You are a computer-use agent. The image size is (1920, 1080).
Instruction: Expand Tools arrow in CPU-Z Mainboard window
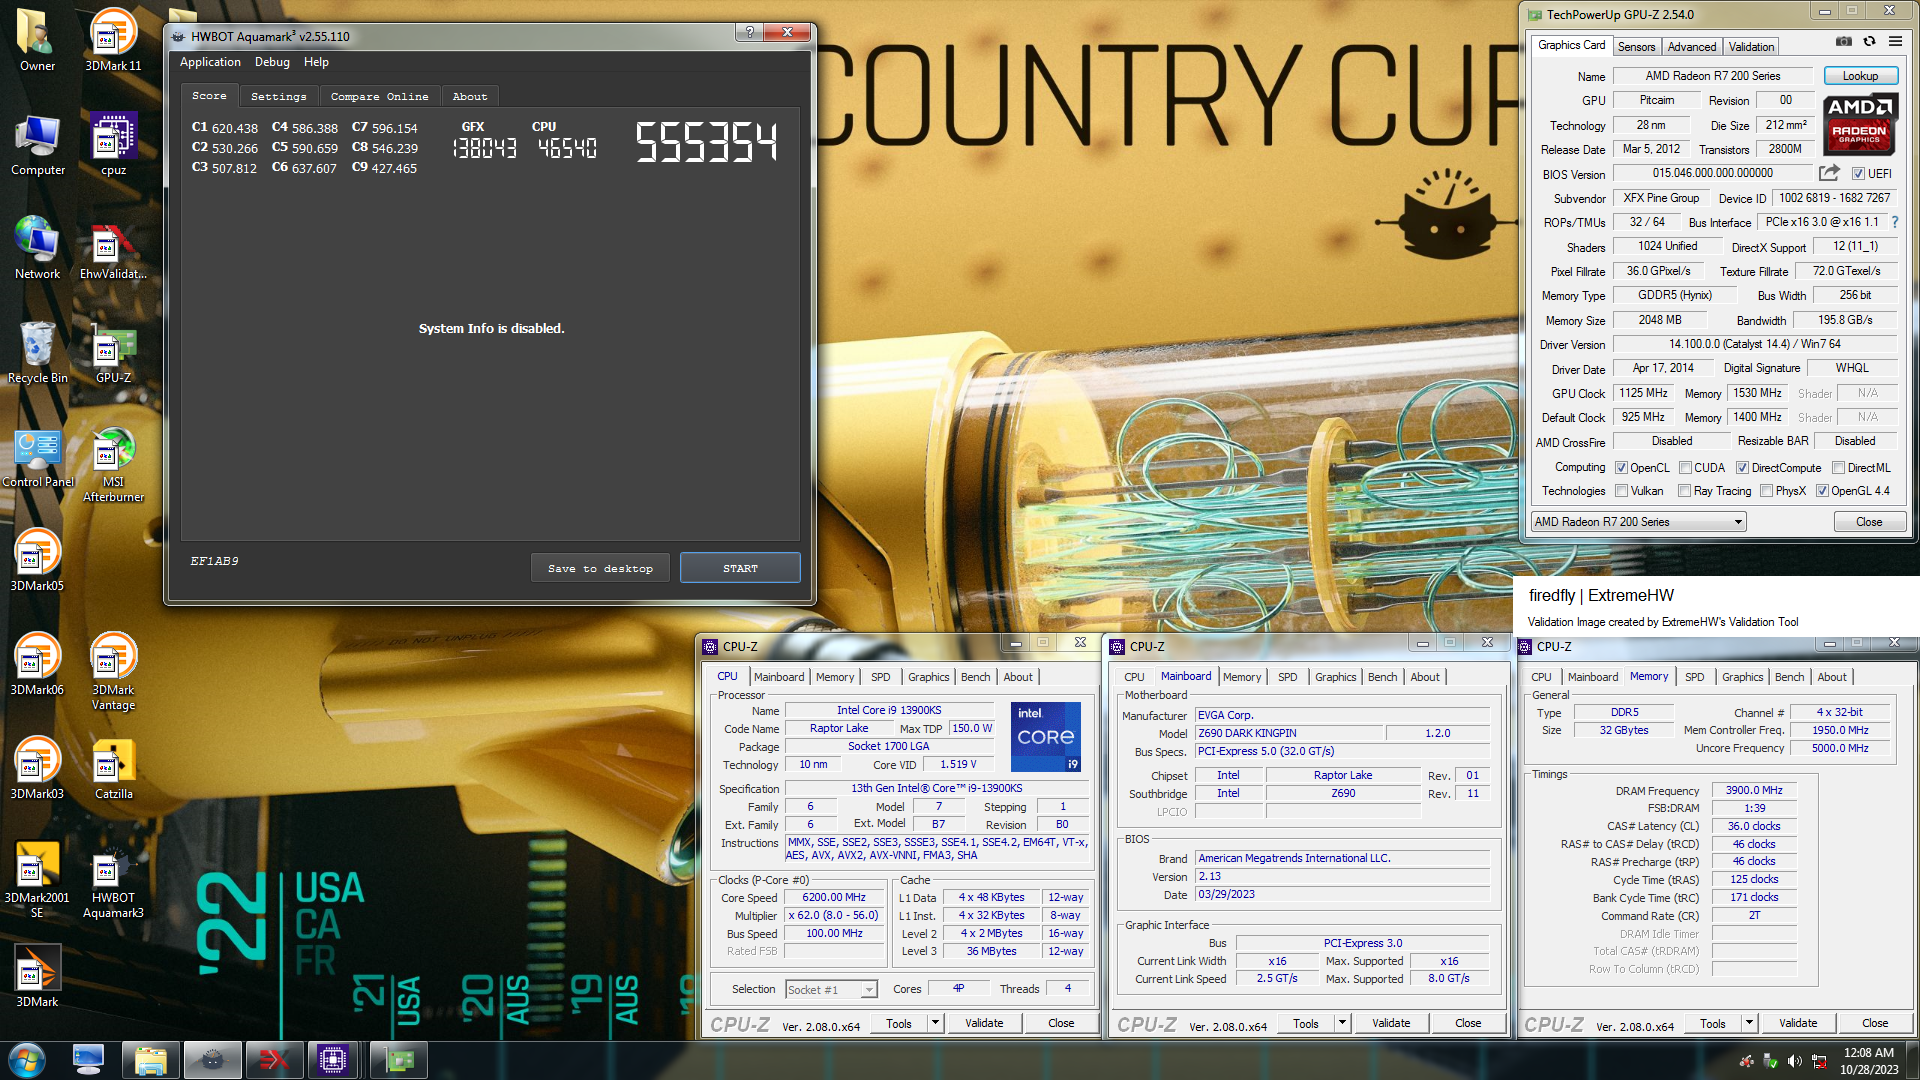[1342, 1023]
